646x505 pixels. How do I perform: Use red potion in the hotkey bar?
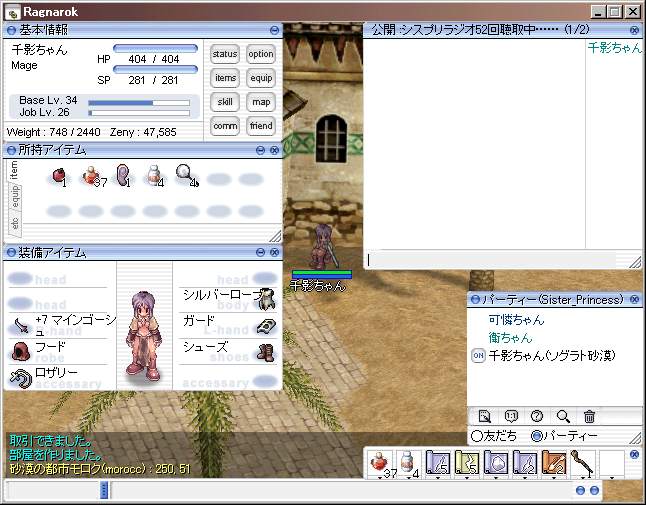tap(380, 463)
